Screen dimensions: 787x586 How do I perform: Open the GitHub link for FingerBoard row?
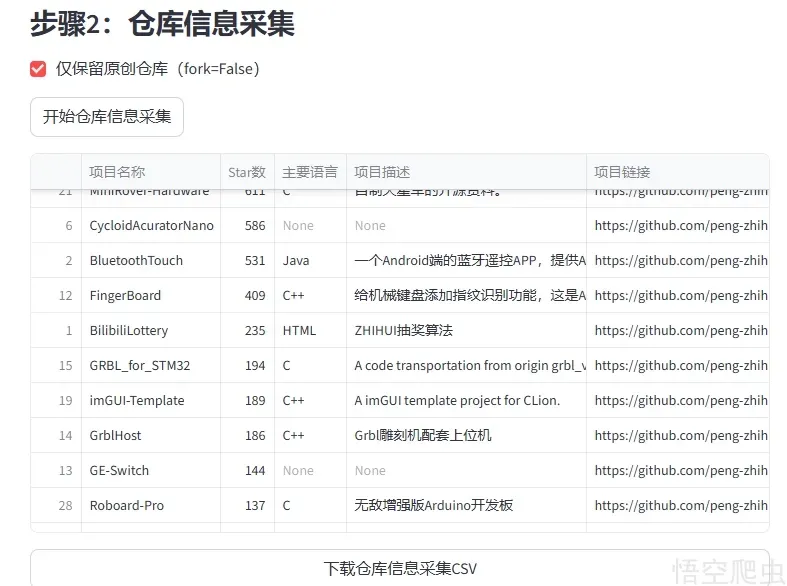(678, 296)
